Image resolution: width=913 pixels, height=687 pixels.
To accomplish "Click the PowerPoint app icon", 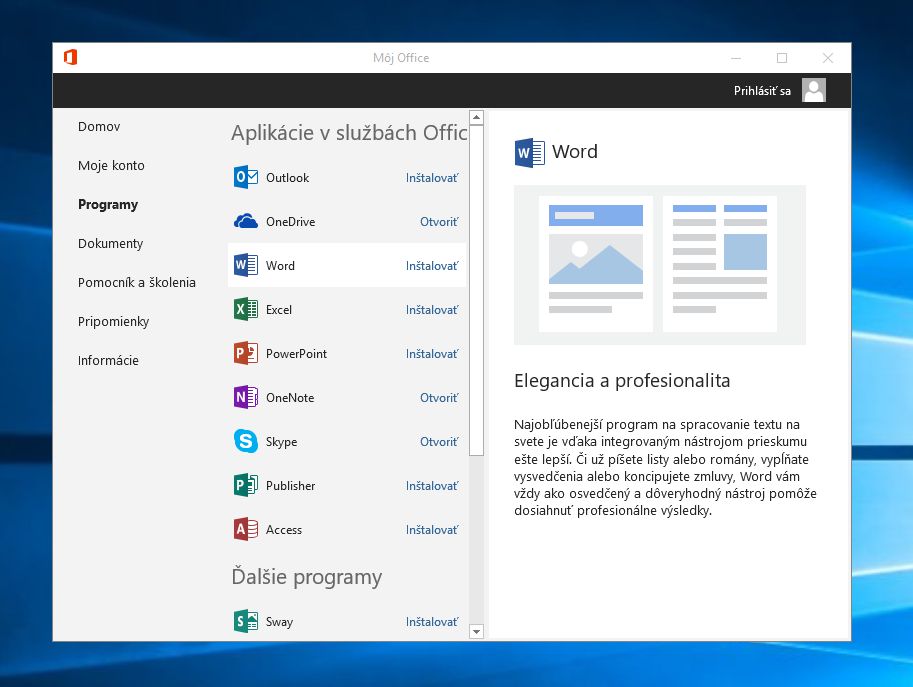I will (x=246, y=353).
